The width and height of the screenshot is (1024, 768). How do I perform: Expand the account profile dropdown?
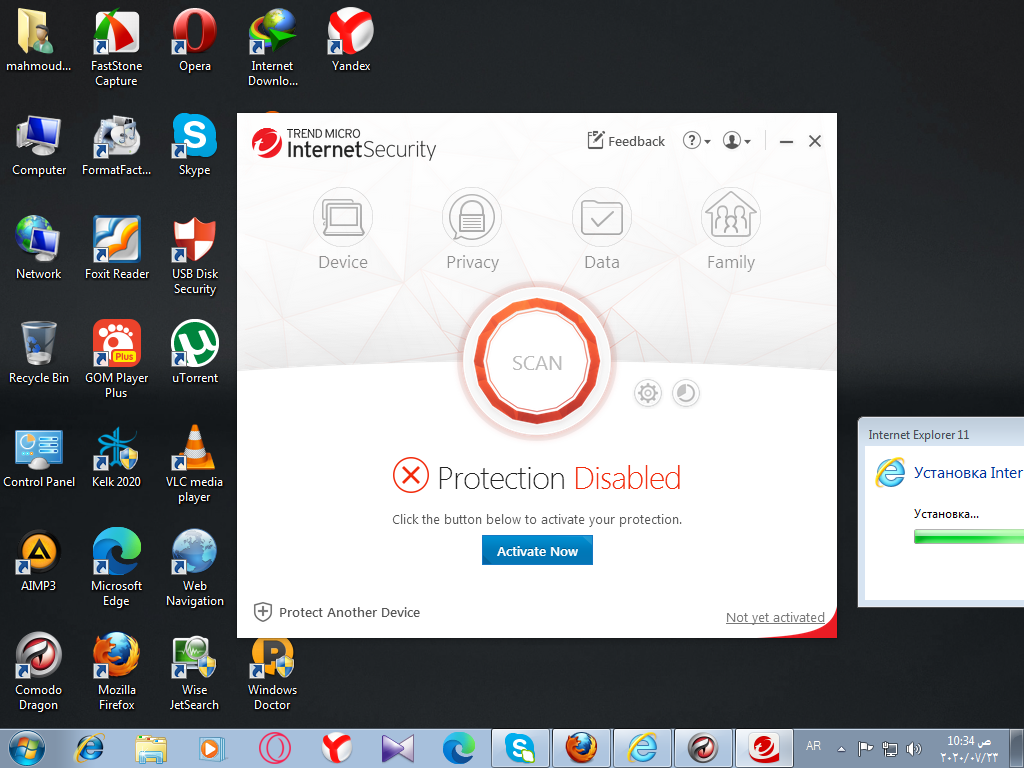(737, 140)
